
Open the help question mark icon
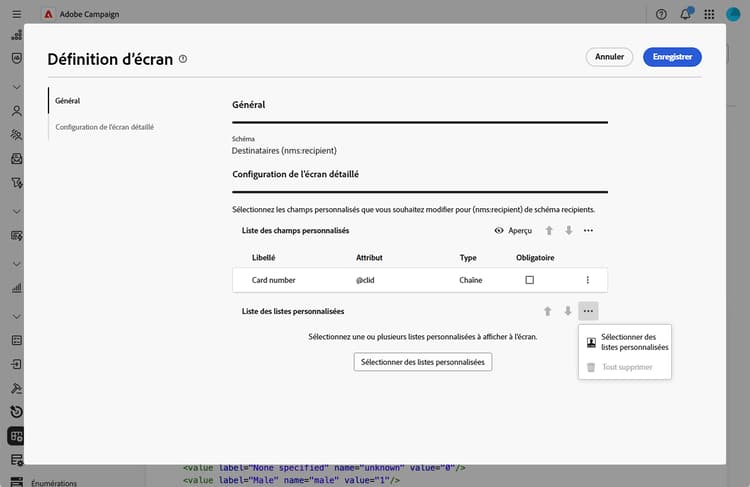coord(661,14)
